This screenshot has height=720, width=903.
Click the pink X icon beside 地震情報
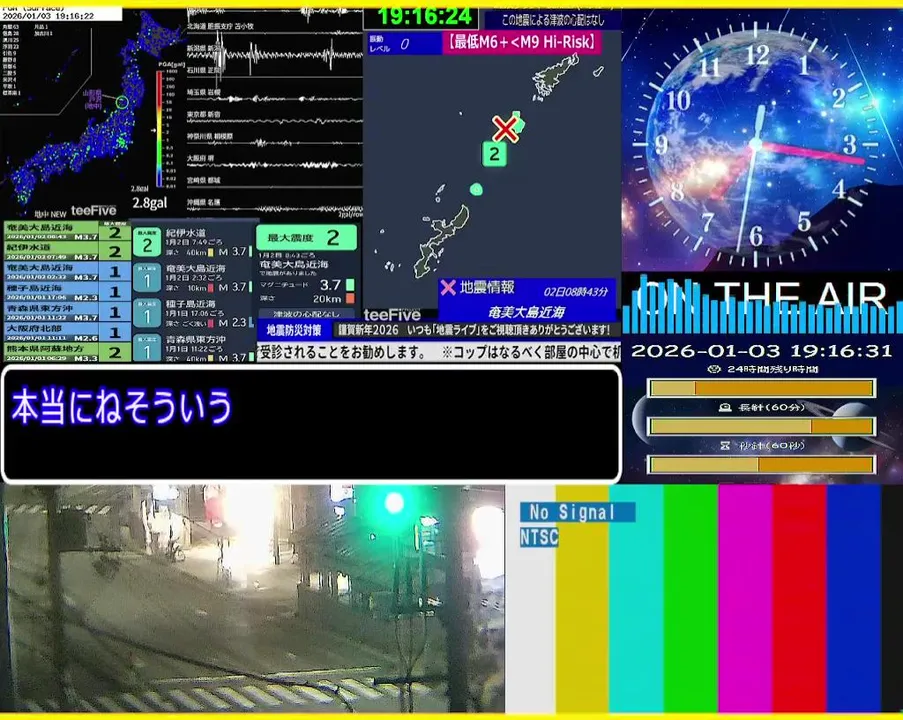[x=447, y=287]
